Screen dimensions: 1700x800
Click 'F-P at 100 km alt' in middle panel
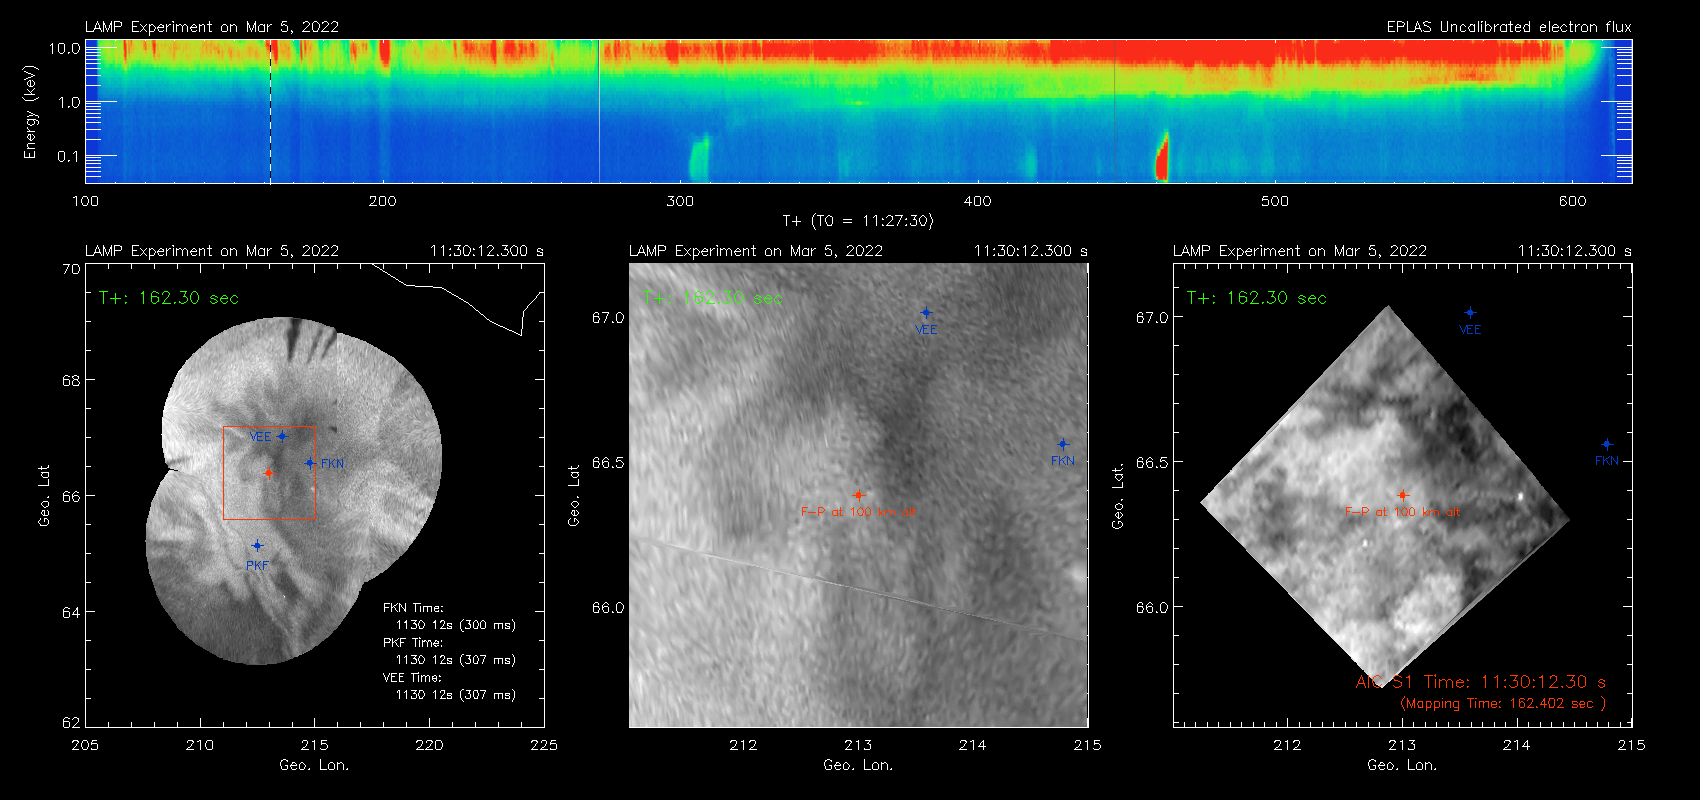point(858,512)
